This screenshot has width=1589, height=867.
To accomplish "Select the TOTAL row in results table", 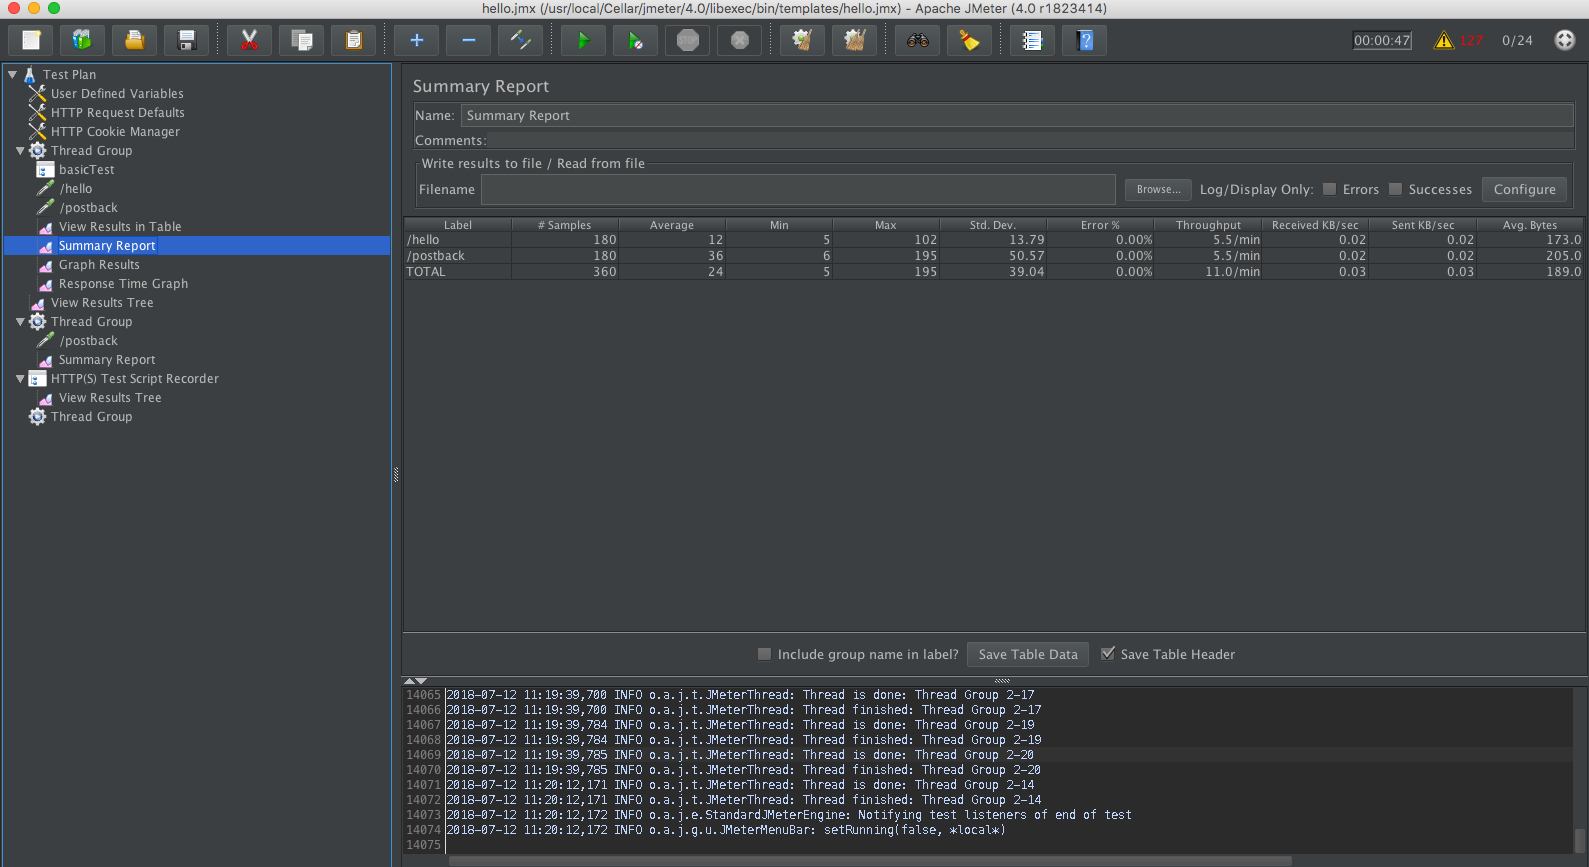I will tap(994, 272).
